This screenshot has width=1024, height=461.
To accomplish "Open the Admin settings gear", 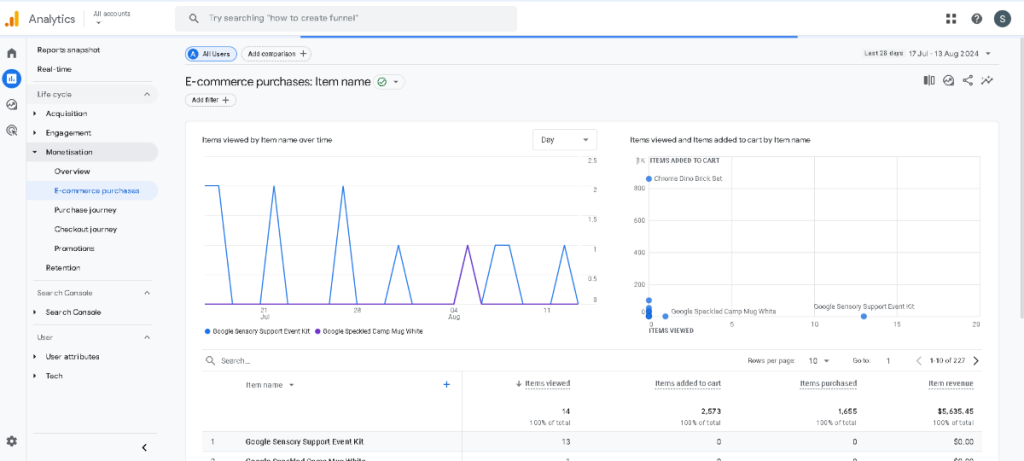I will click(12, 441).
